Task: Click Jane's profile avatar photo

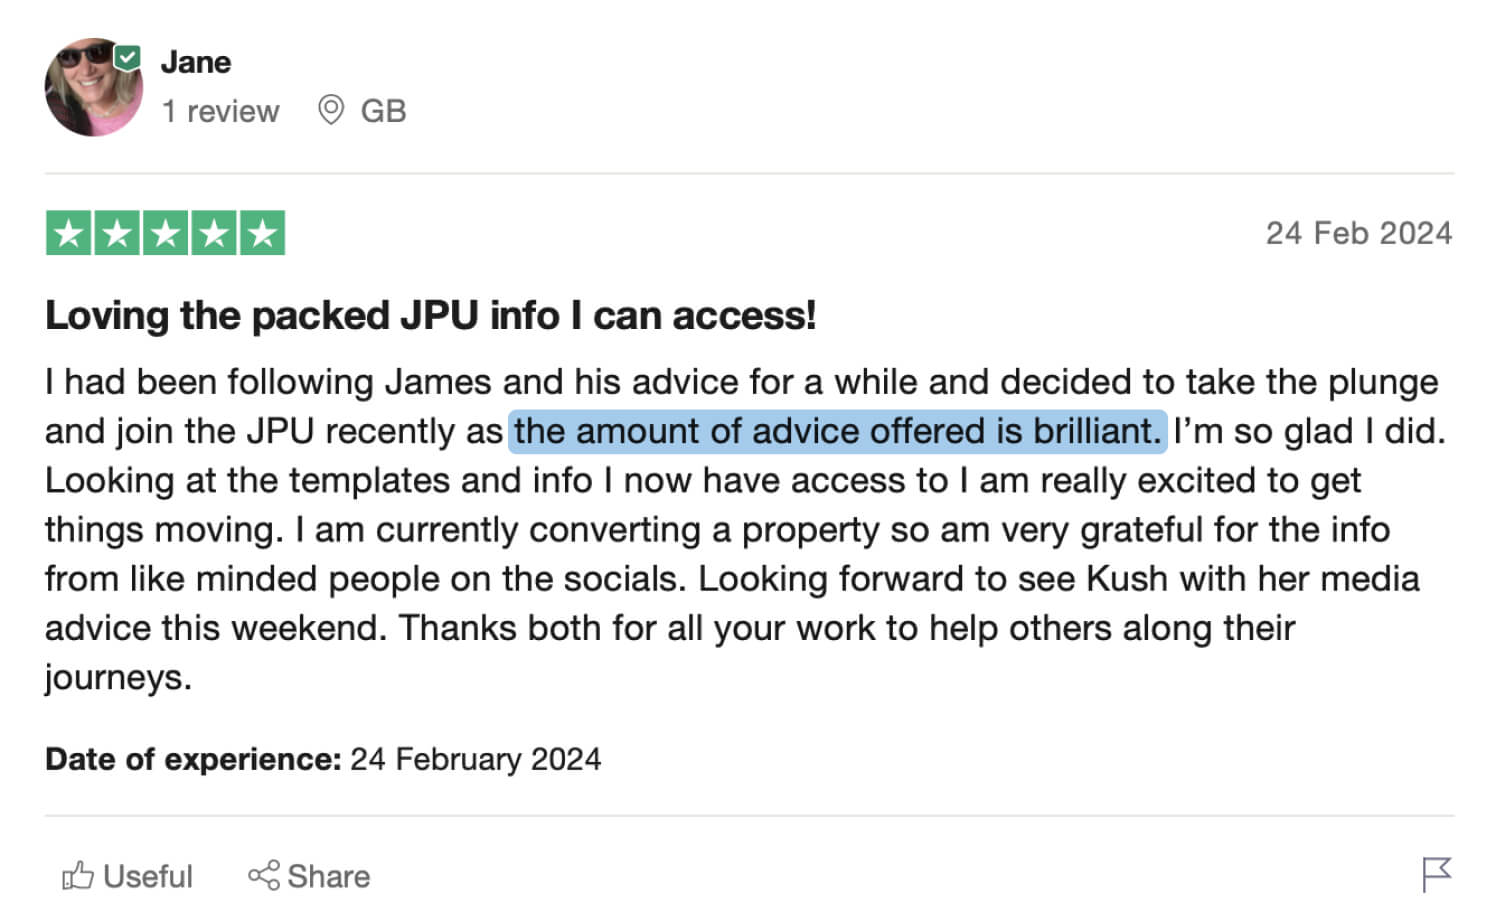Action: (92, 88)
